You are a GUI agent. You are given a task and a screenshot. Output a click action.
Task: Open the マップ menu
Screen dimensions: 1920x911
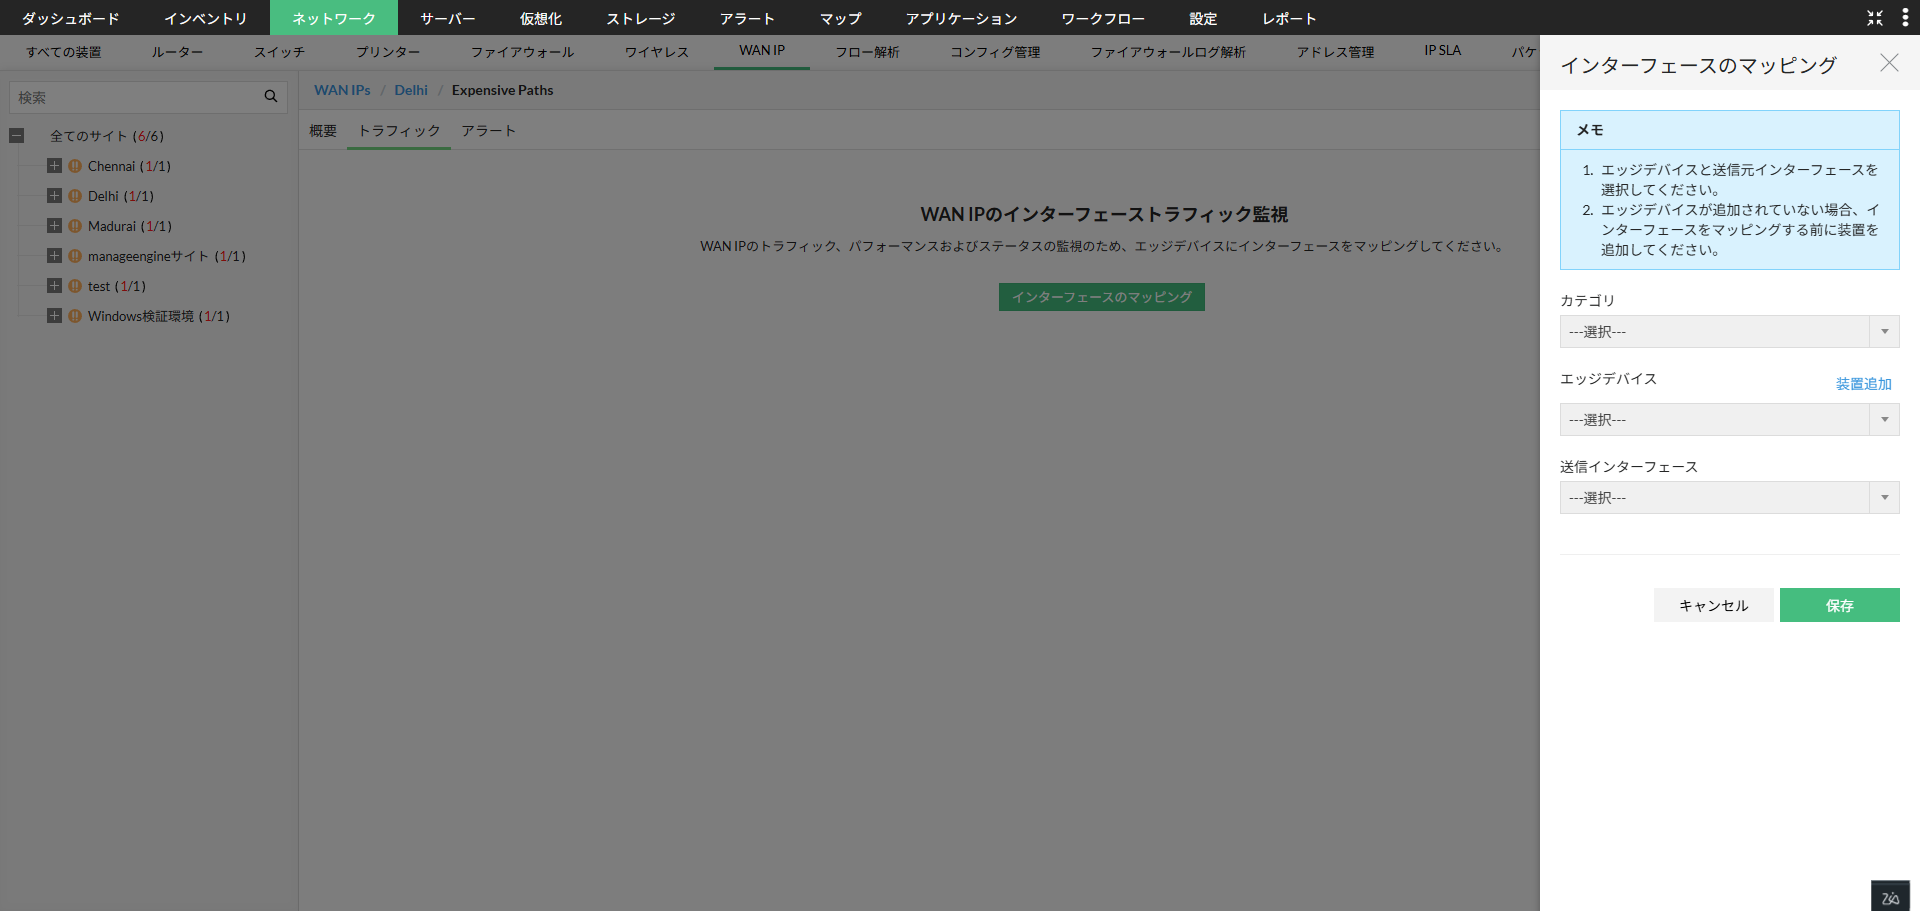click(841, 18)
